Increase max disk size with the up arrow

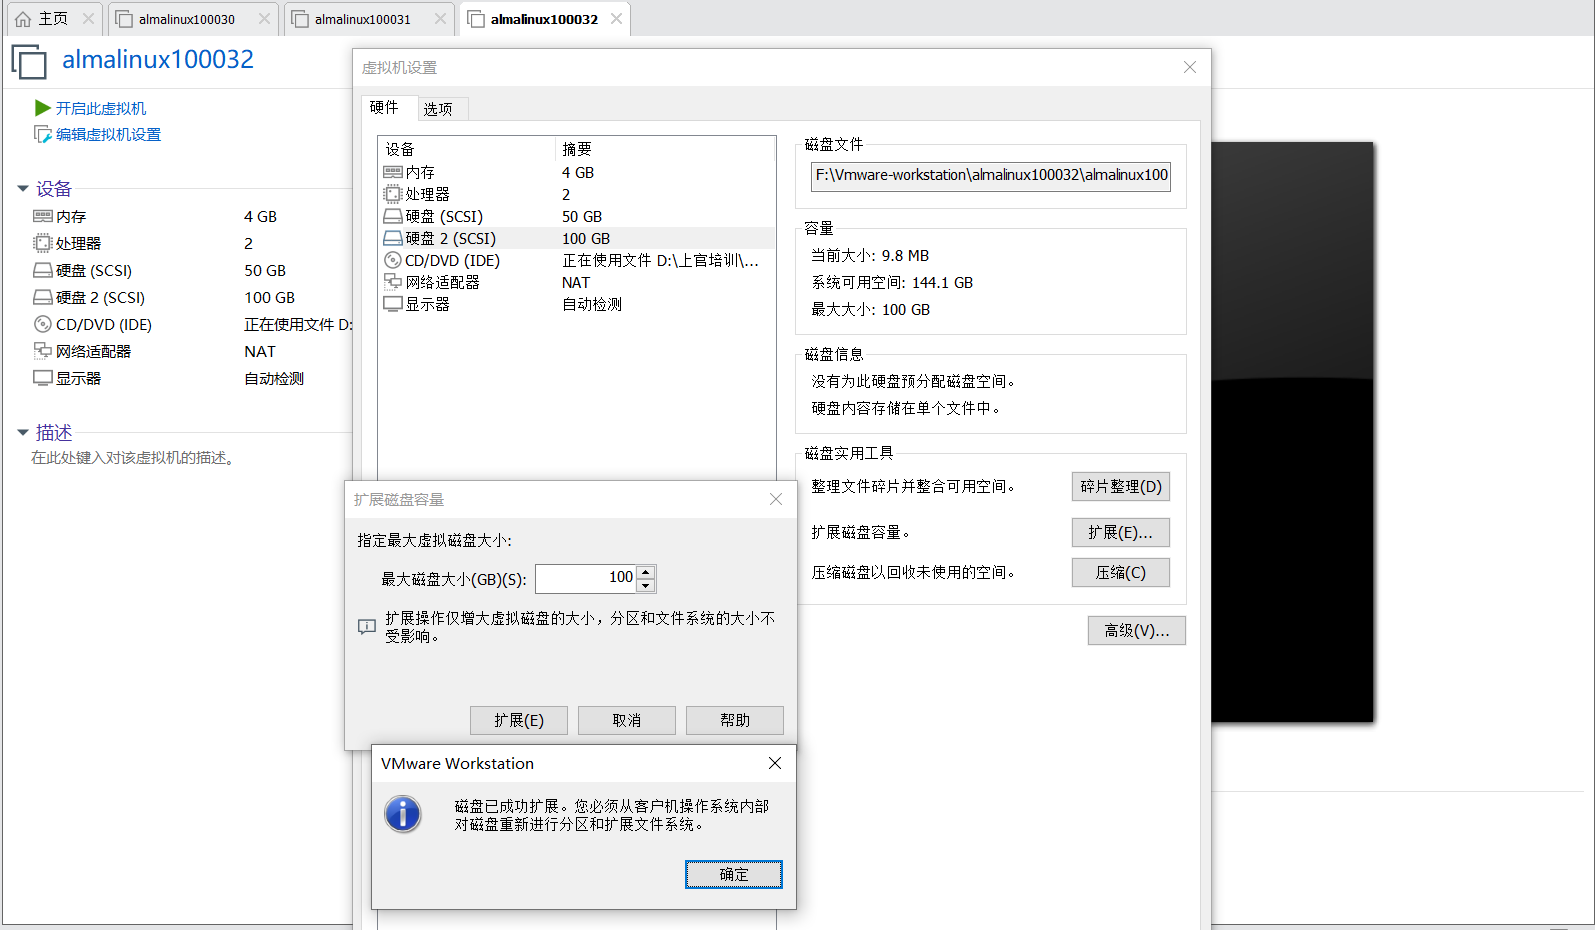coord(646,572)
